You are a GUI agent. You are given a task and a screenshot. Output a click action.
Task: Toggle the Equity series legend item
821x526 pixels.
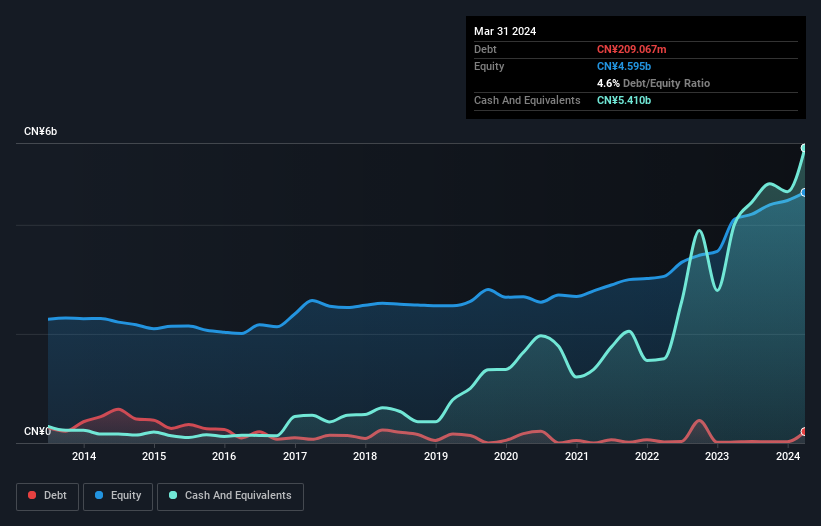point(117,496)
